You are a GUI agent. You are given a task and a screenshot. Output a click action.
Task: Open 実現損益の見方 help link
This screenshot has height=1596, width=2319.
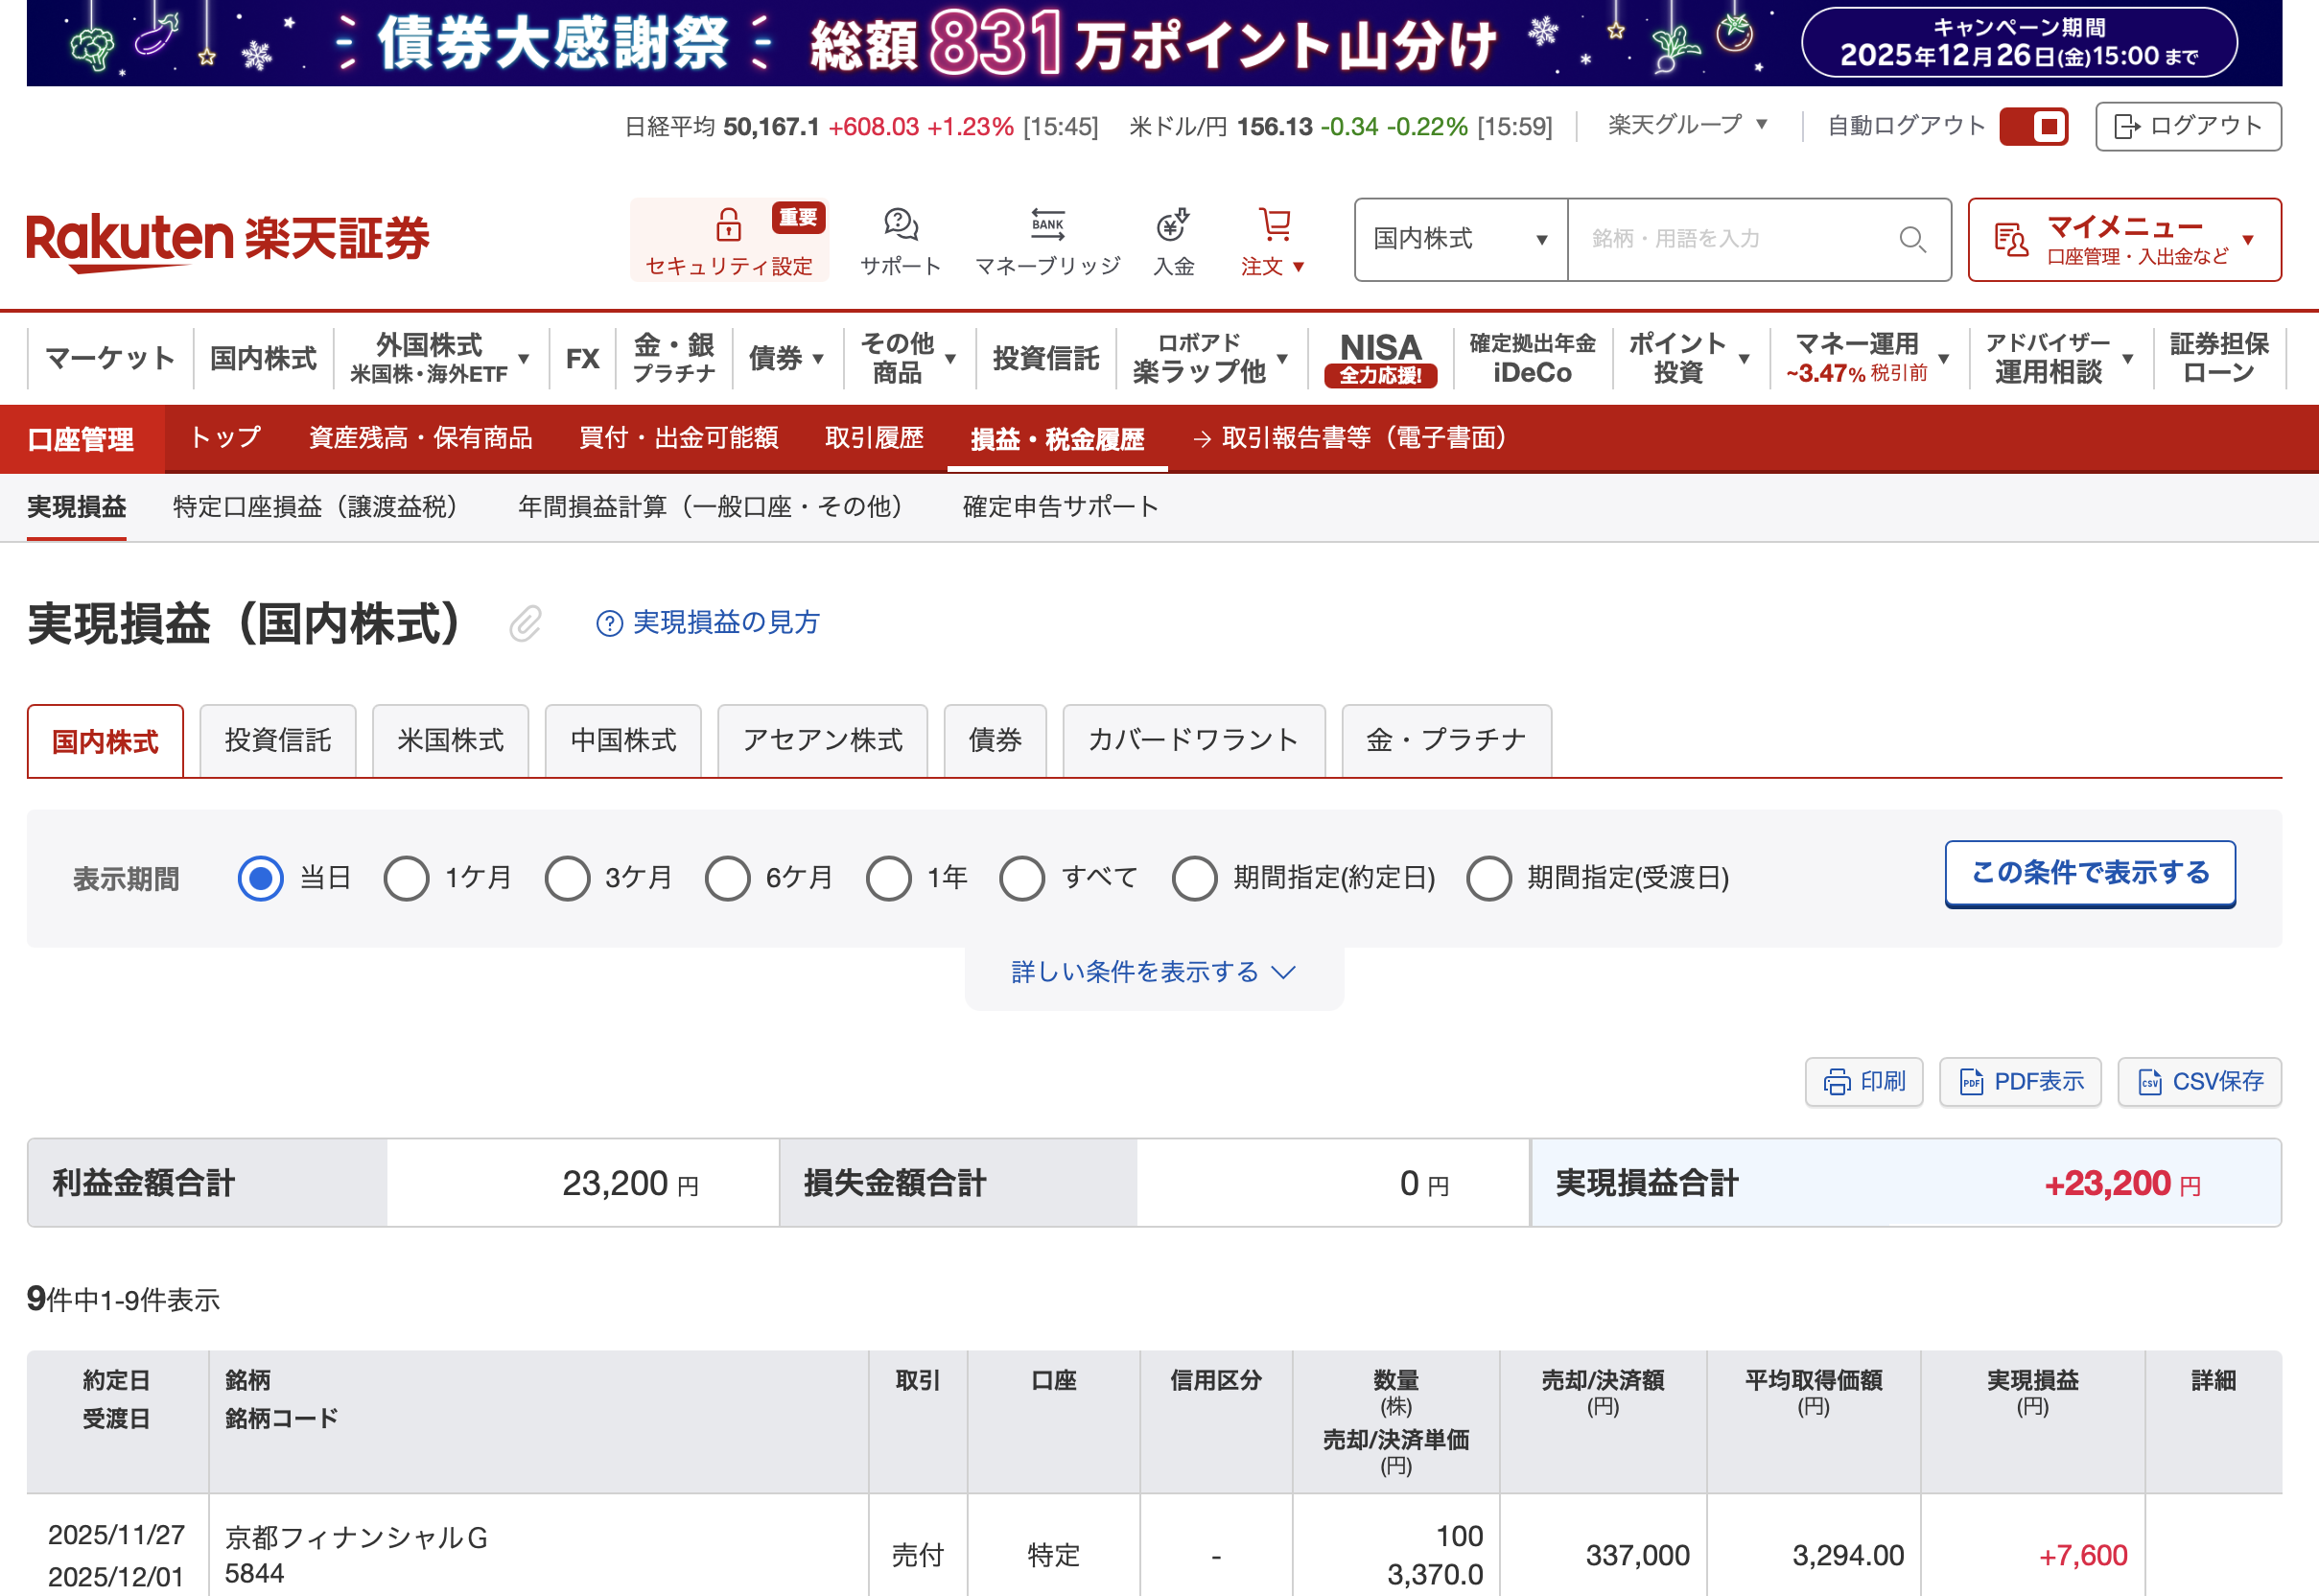pos(725,623)
